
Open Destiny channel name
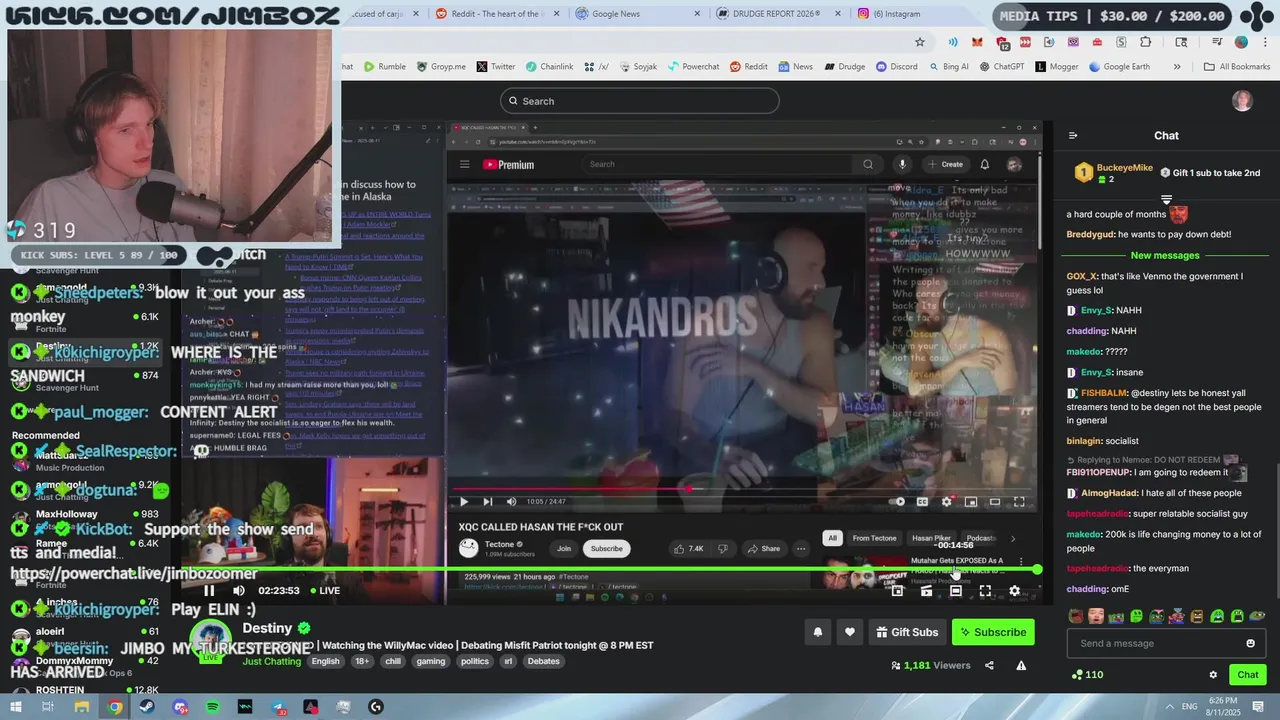(267, 628)
